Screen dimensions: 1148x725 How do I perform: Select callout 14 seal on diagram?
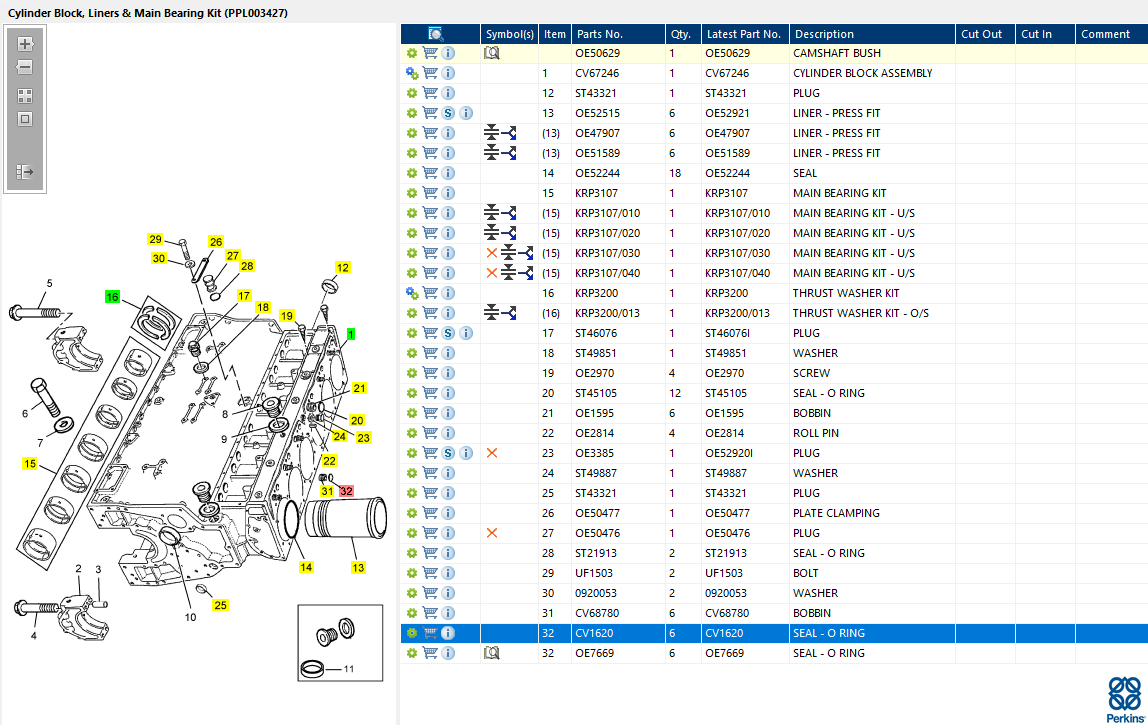point(306,567)
